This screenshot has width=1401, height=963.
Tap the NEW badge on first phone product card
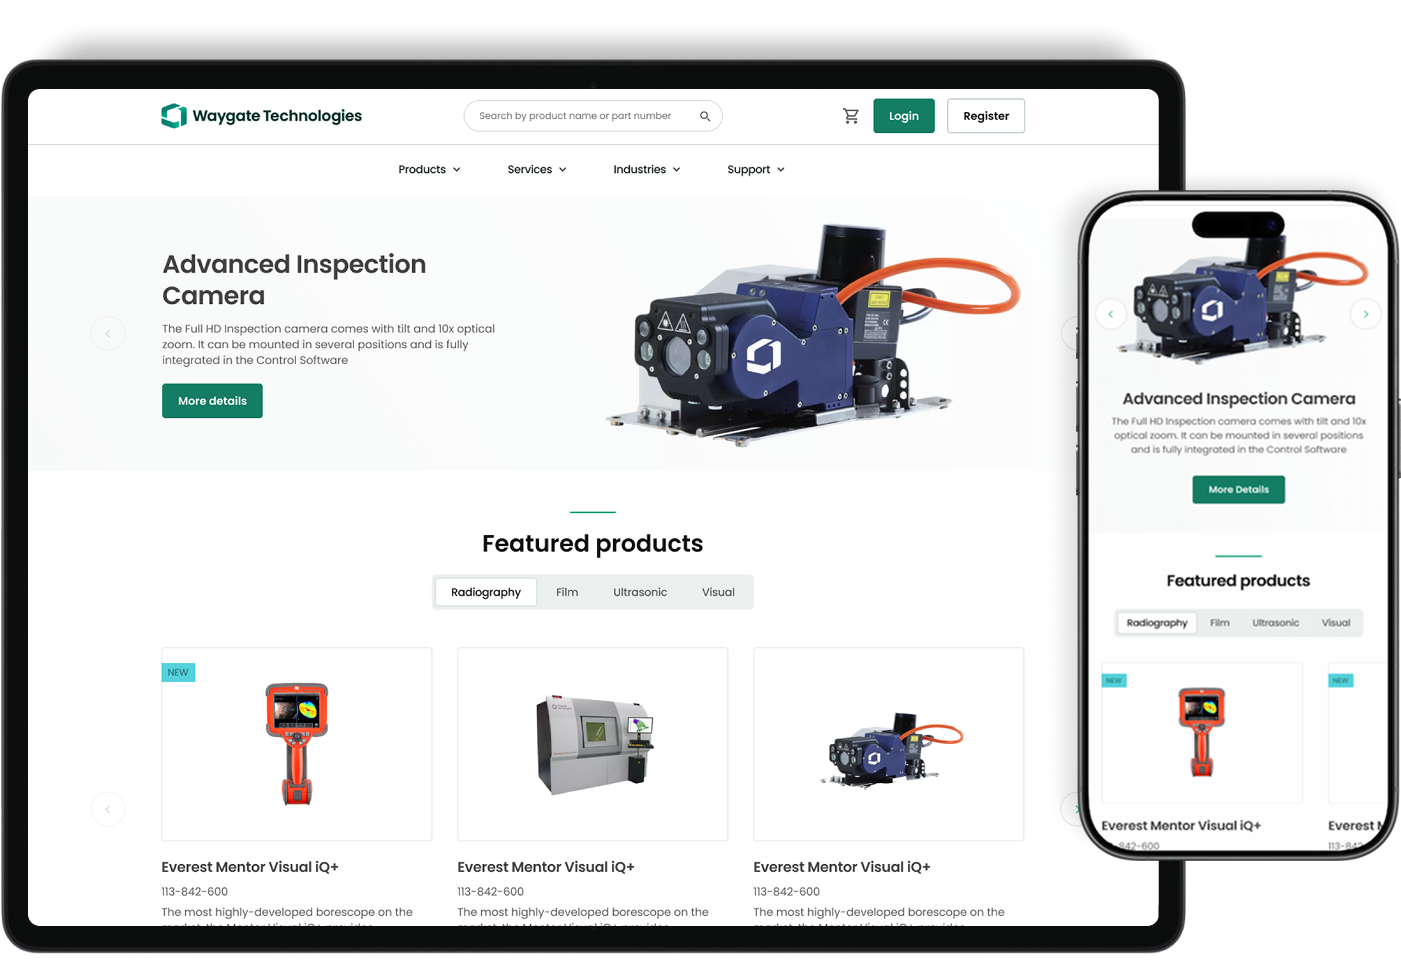pos(1114,680)
